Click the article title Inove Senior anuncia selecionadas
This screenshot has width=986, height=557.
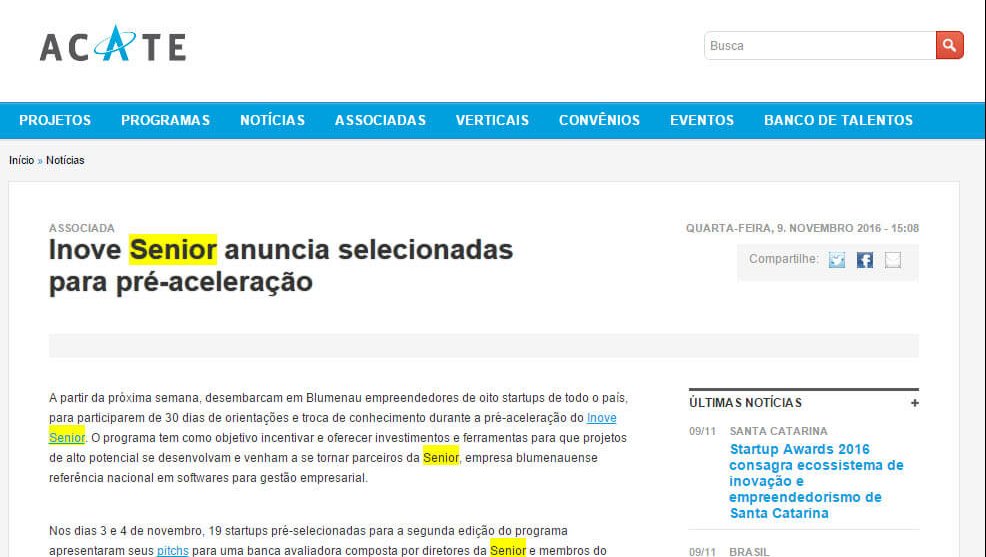point(281,265)
